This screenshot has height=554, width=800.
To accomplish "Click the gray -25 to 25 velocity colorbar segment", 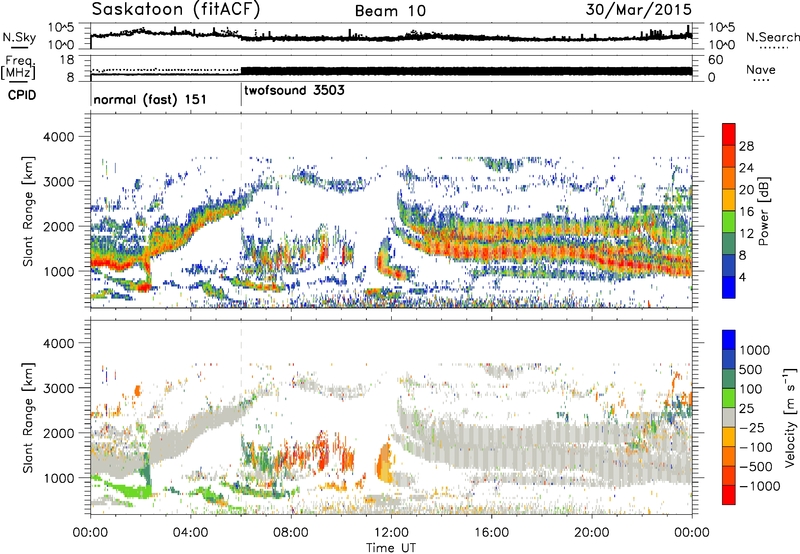I will (729, 417).
